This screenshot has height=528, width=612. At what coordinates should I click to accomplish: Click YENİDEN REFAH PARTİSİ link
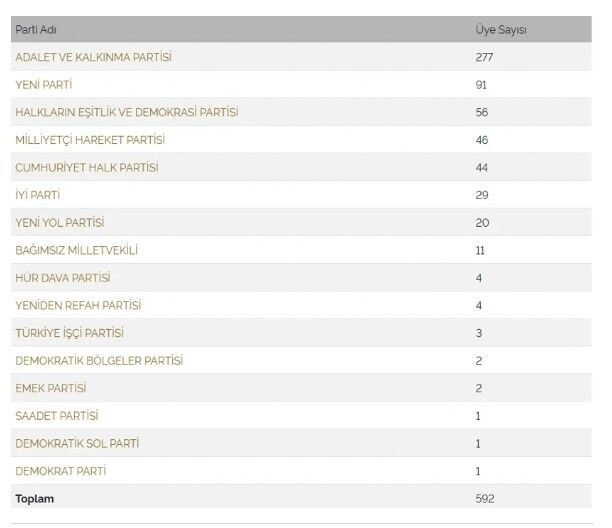click(78, 305)
